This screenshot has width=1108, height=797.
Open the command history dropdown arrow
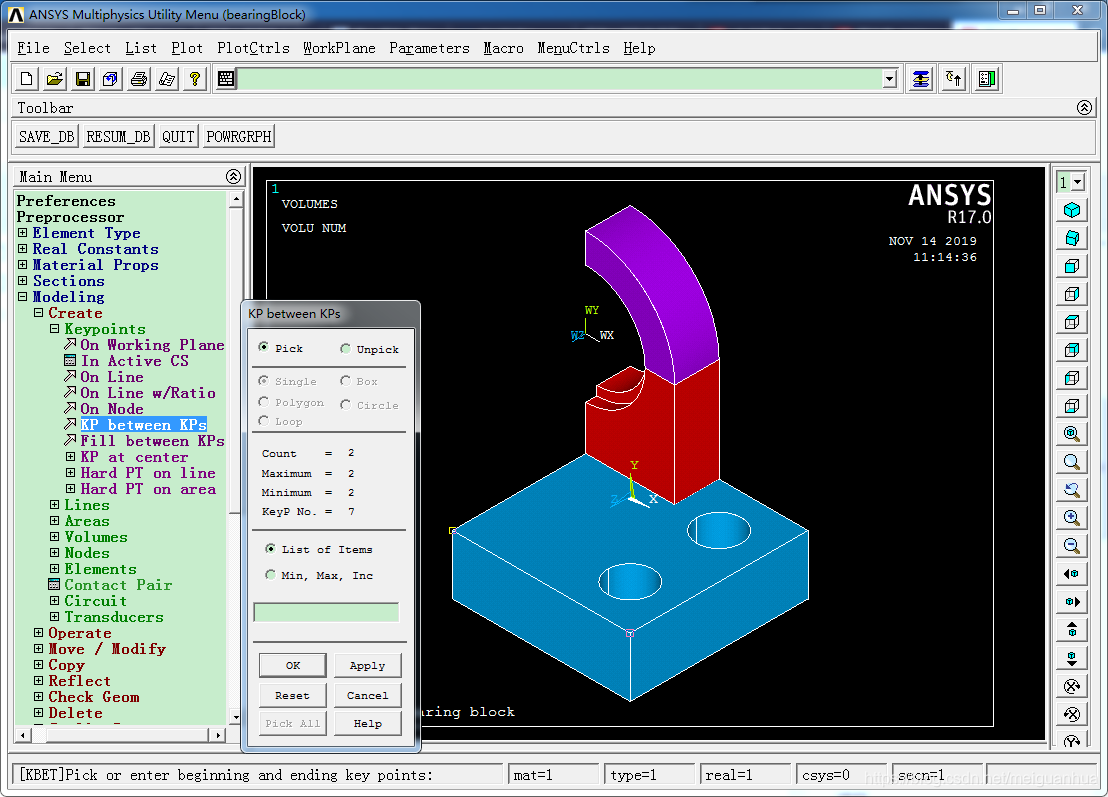(x=890, y=79)
